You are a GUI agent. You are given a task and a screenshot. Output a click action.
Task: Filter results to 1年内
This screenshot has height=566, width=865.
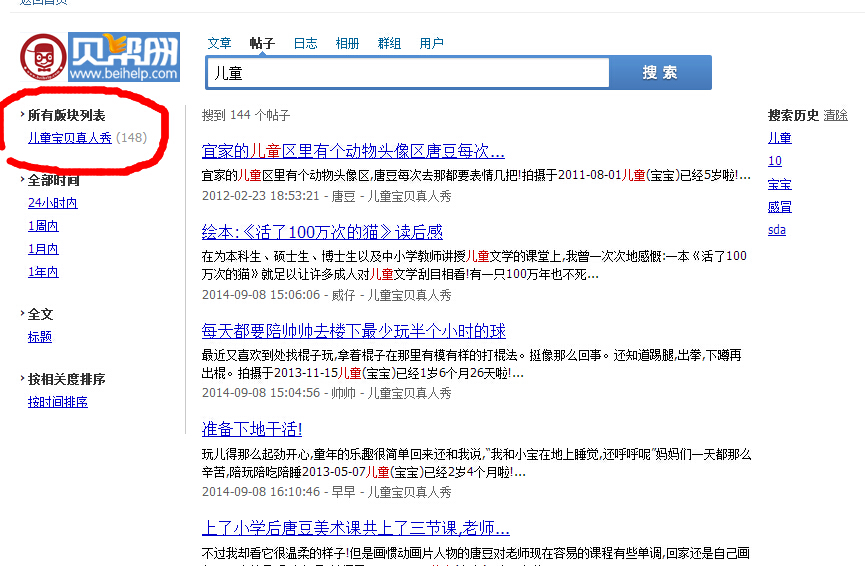43,272
